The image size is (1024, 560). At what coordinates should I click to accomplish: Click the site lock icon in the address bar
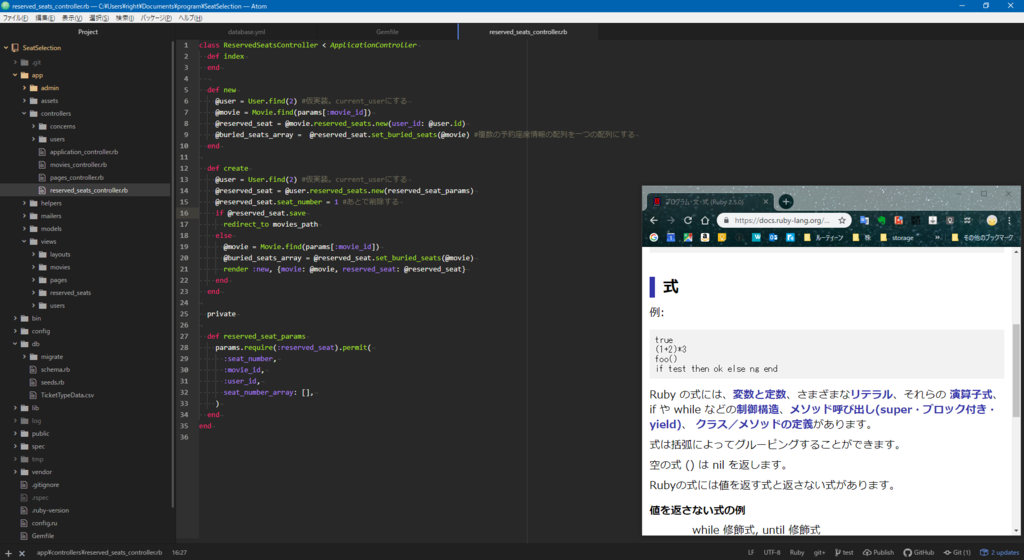coord(726,221)
